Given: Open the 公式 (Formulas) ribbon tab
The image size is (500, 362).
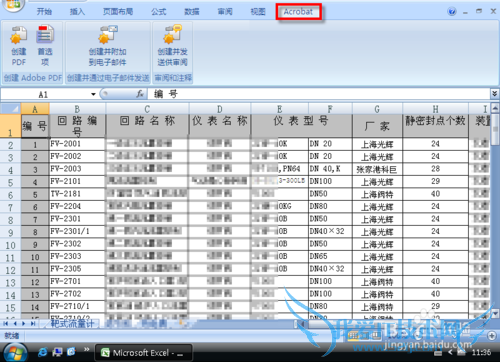Looking at the screenshot, I should coord(158,12).
